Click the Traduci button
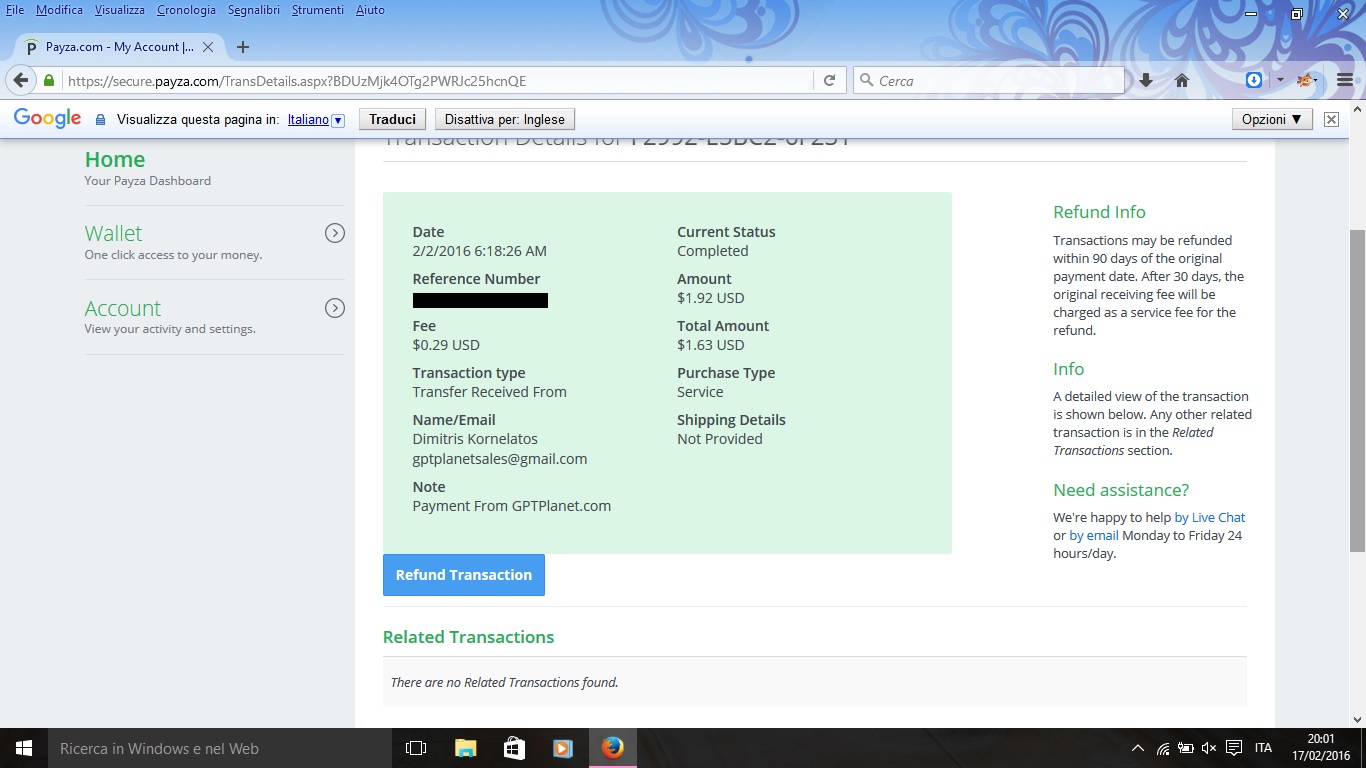The image size is (1366, 768). [x=392, y=119]
